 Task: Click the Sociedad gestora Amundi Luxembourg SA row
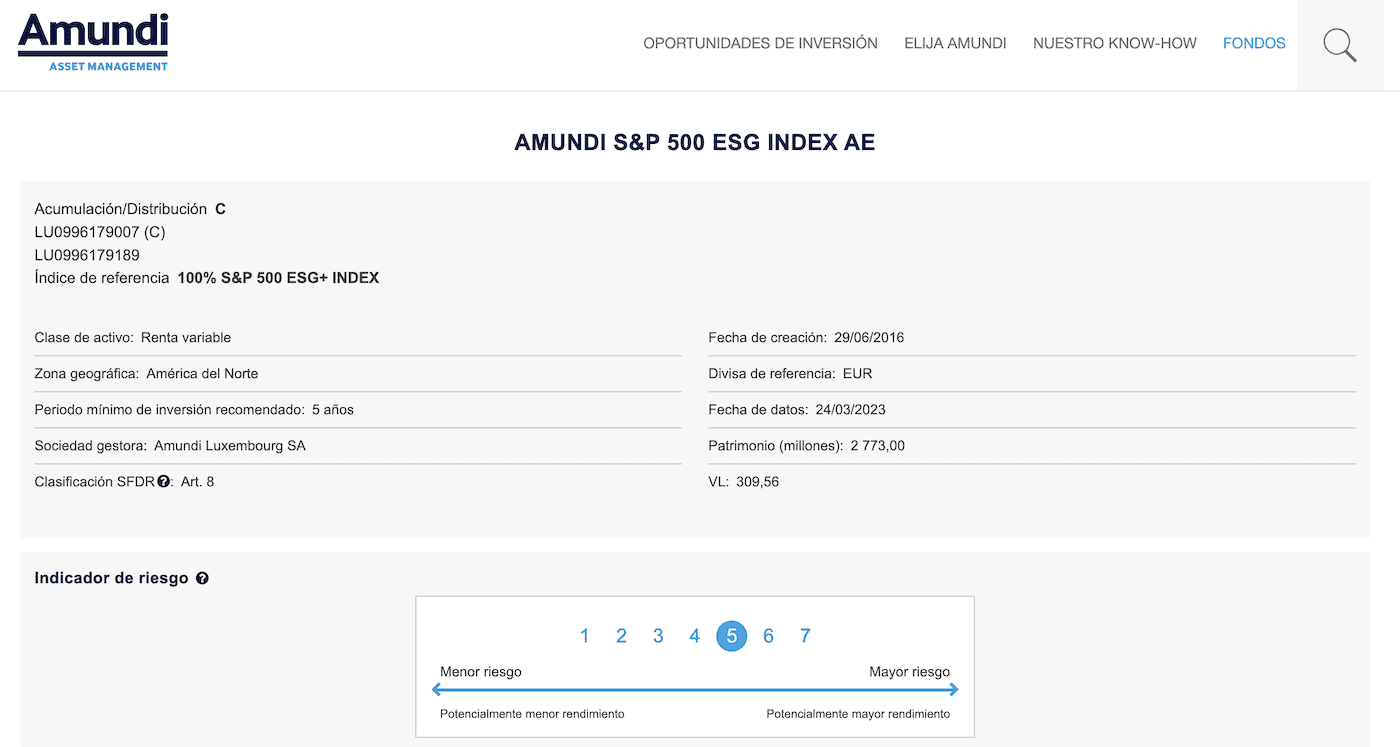(x=170, y=446)
